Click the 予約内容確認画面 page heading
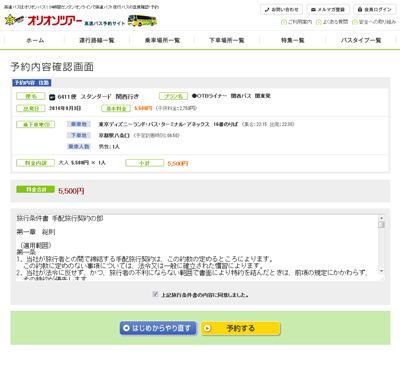This screenshot has height=366, width=400. click(x=52, y=67)
